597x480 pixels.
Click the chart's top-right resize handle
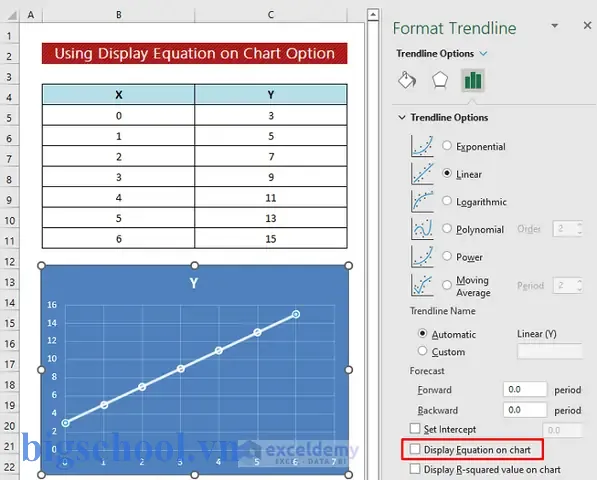pyautogui.click(x=348, y=265)
